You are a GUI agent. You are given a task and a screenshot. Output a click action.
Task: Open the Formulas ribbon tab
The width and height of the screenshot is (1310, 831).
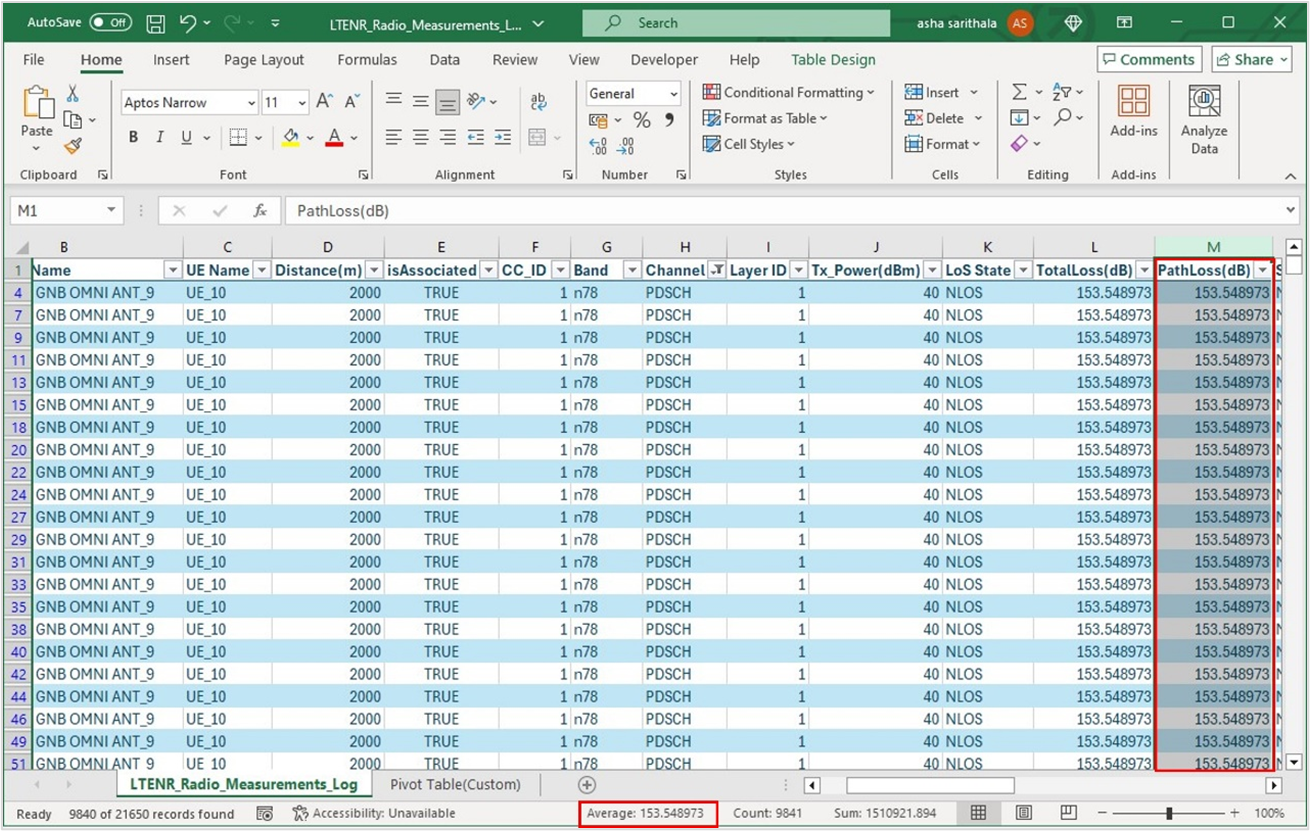367,60
